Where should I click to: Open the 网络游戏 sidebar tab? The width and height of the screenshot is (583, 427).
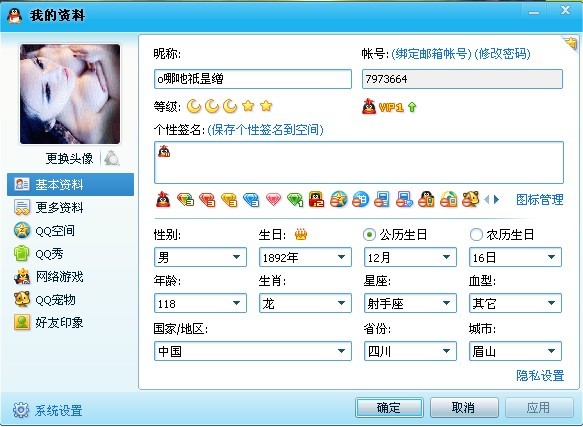point(70,277)
